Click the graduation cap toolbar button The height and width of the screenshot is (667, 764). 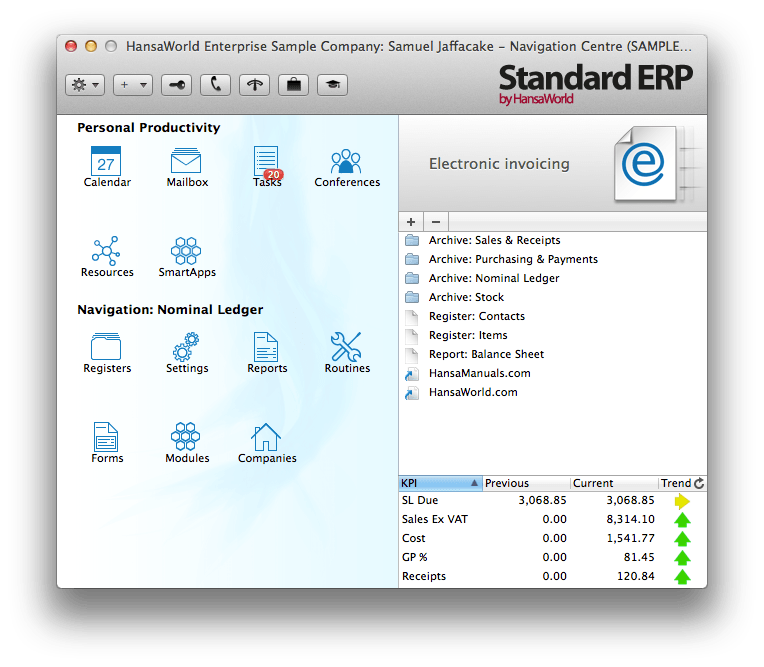[332, 85]
